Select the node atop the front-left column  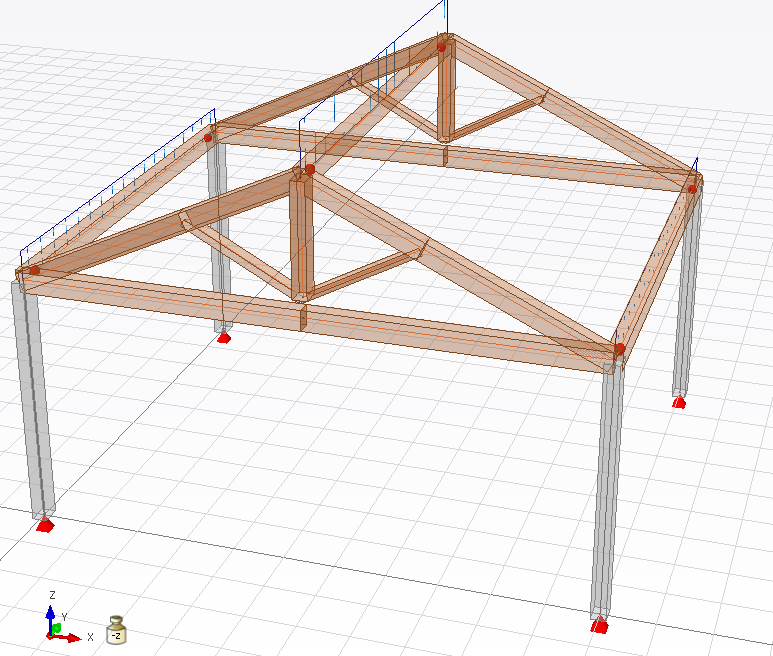34,270
